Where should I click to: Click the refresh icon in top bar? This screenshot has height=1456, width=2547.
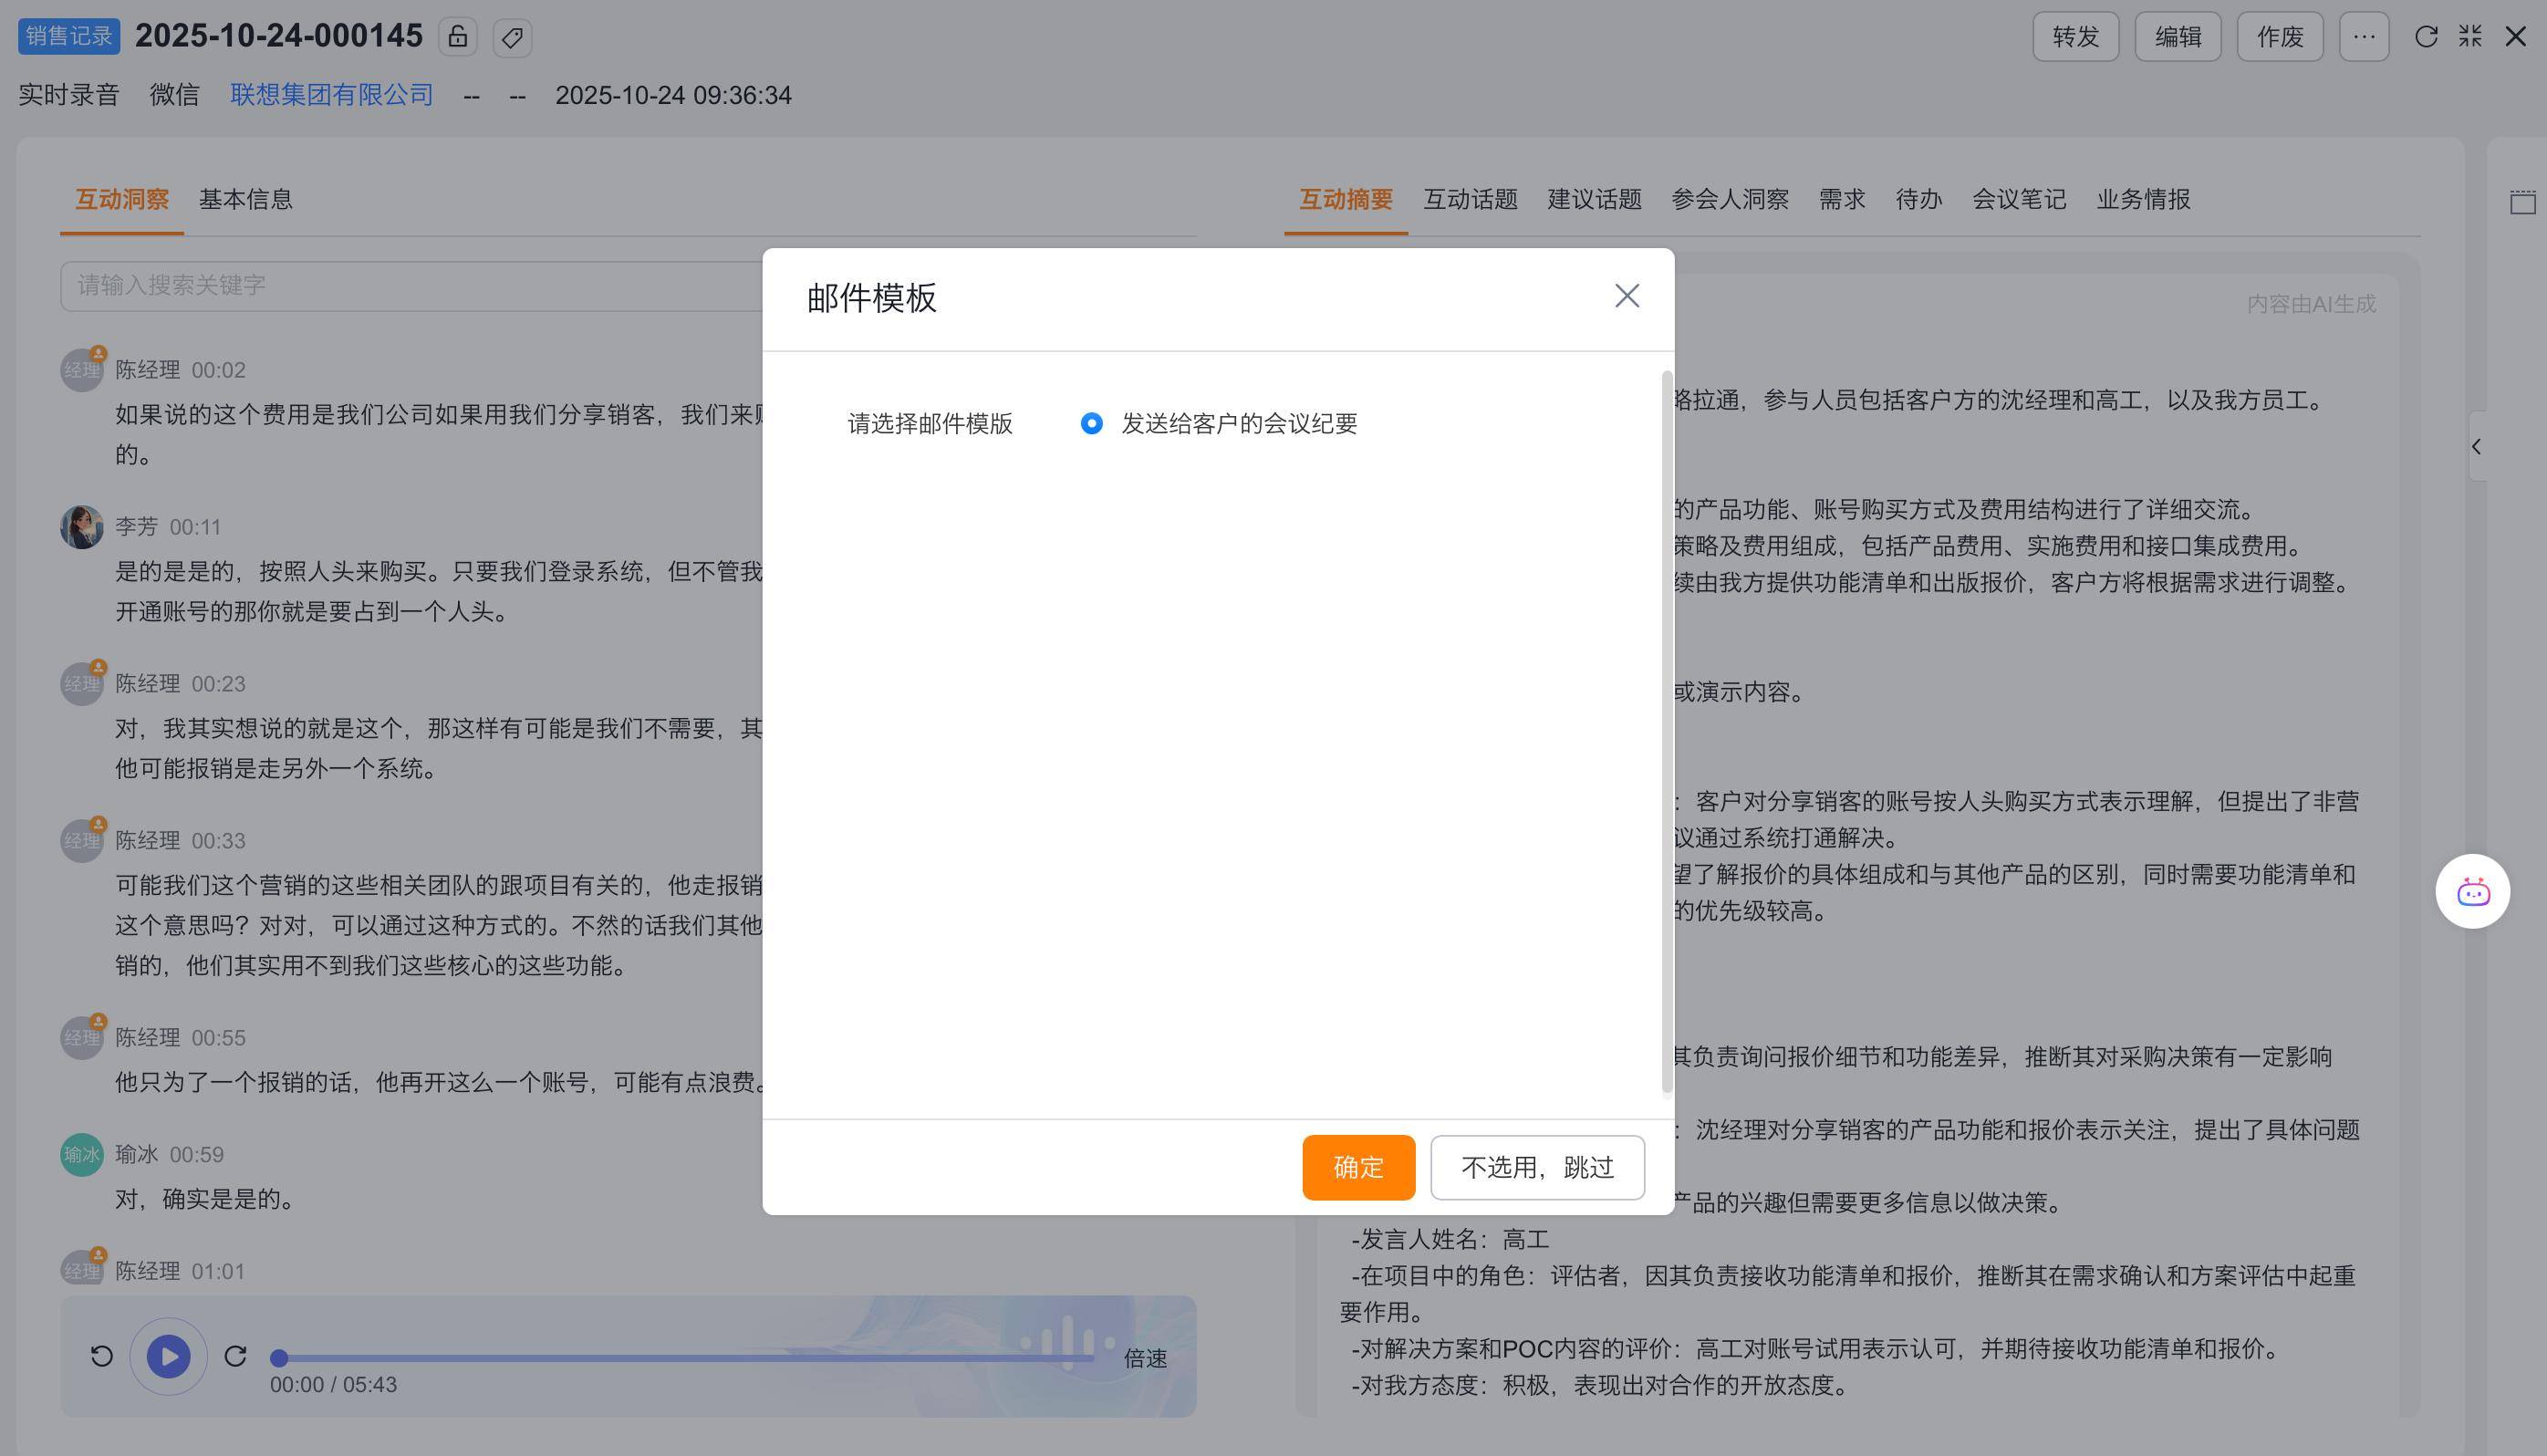pyautogui.click(x=2426, y=37)
